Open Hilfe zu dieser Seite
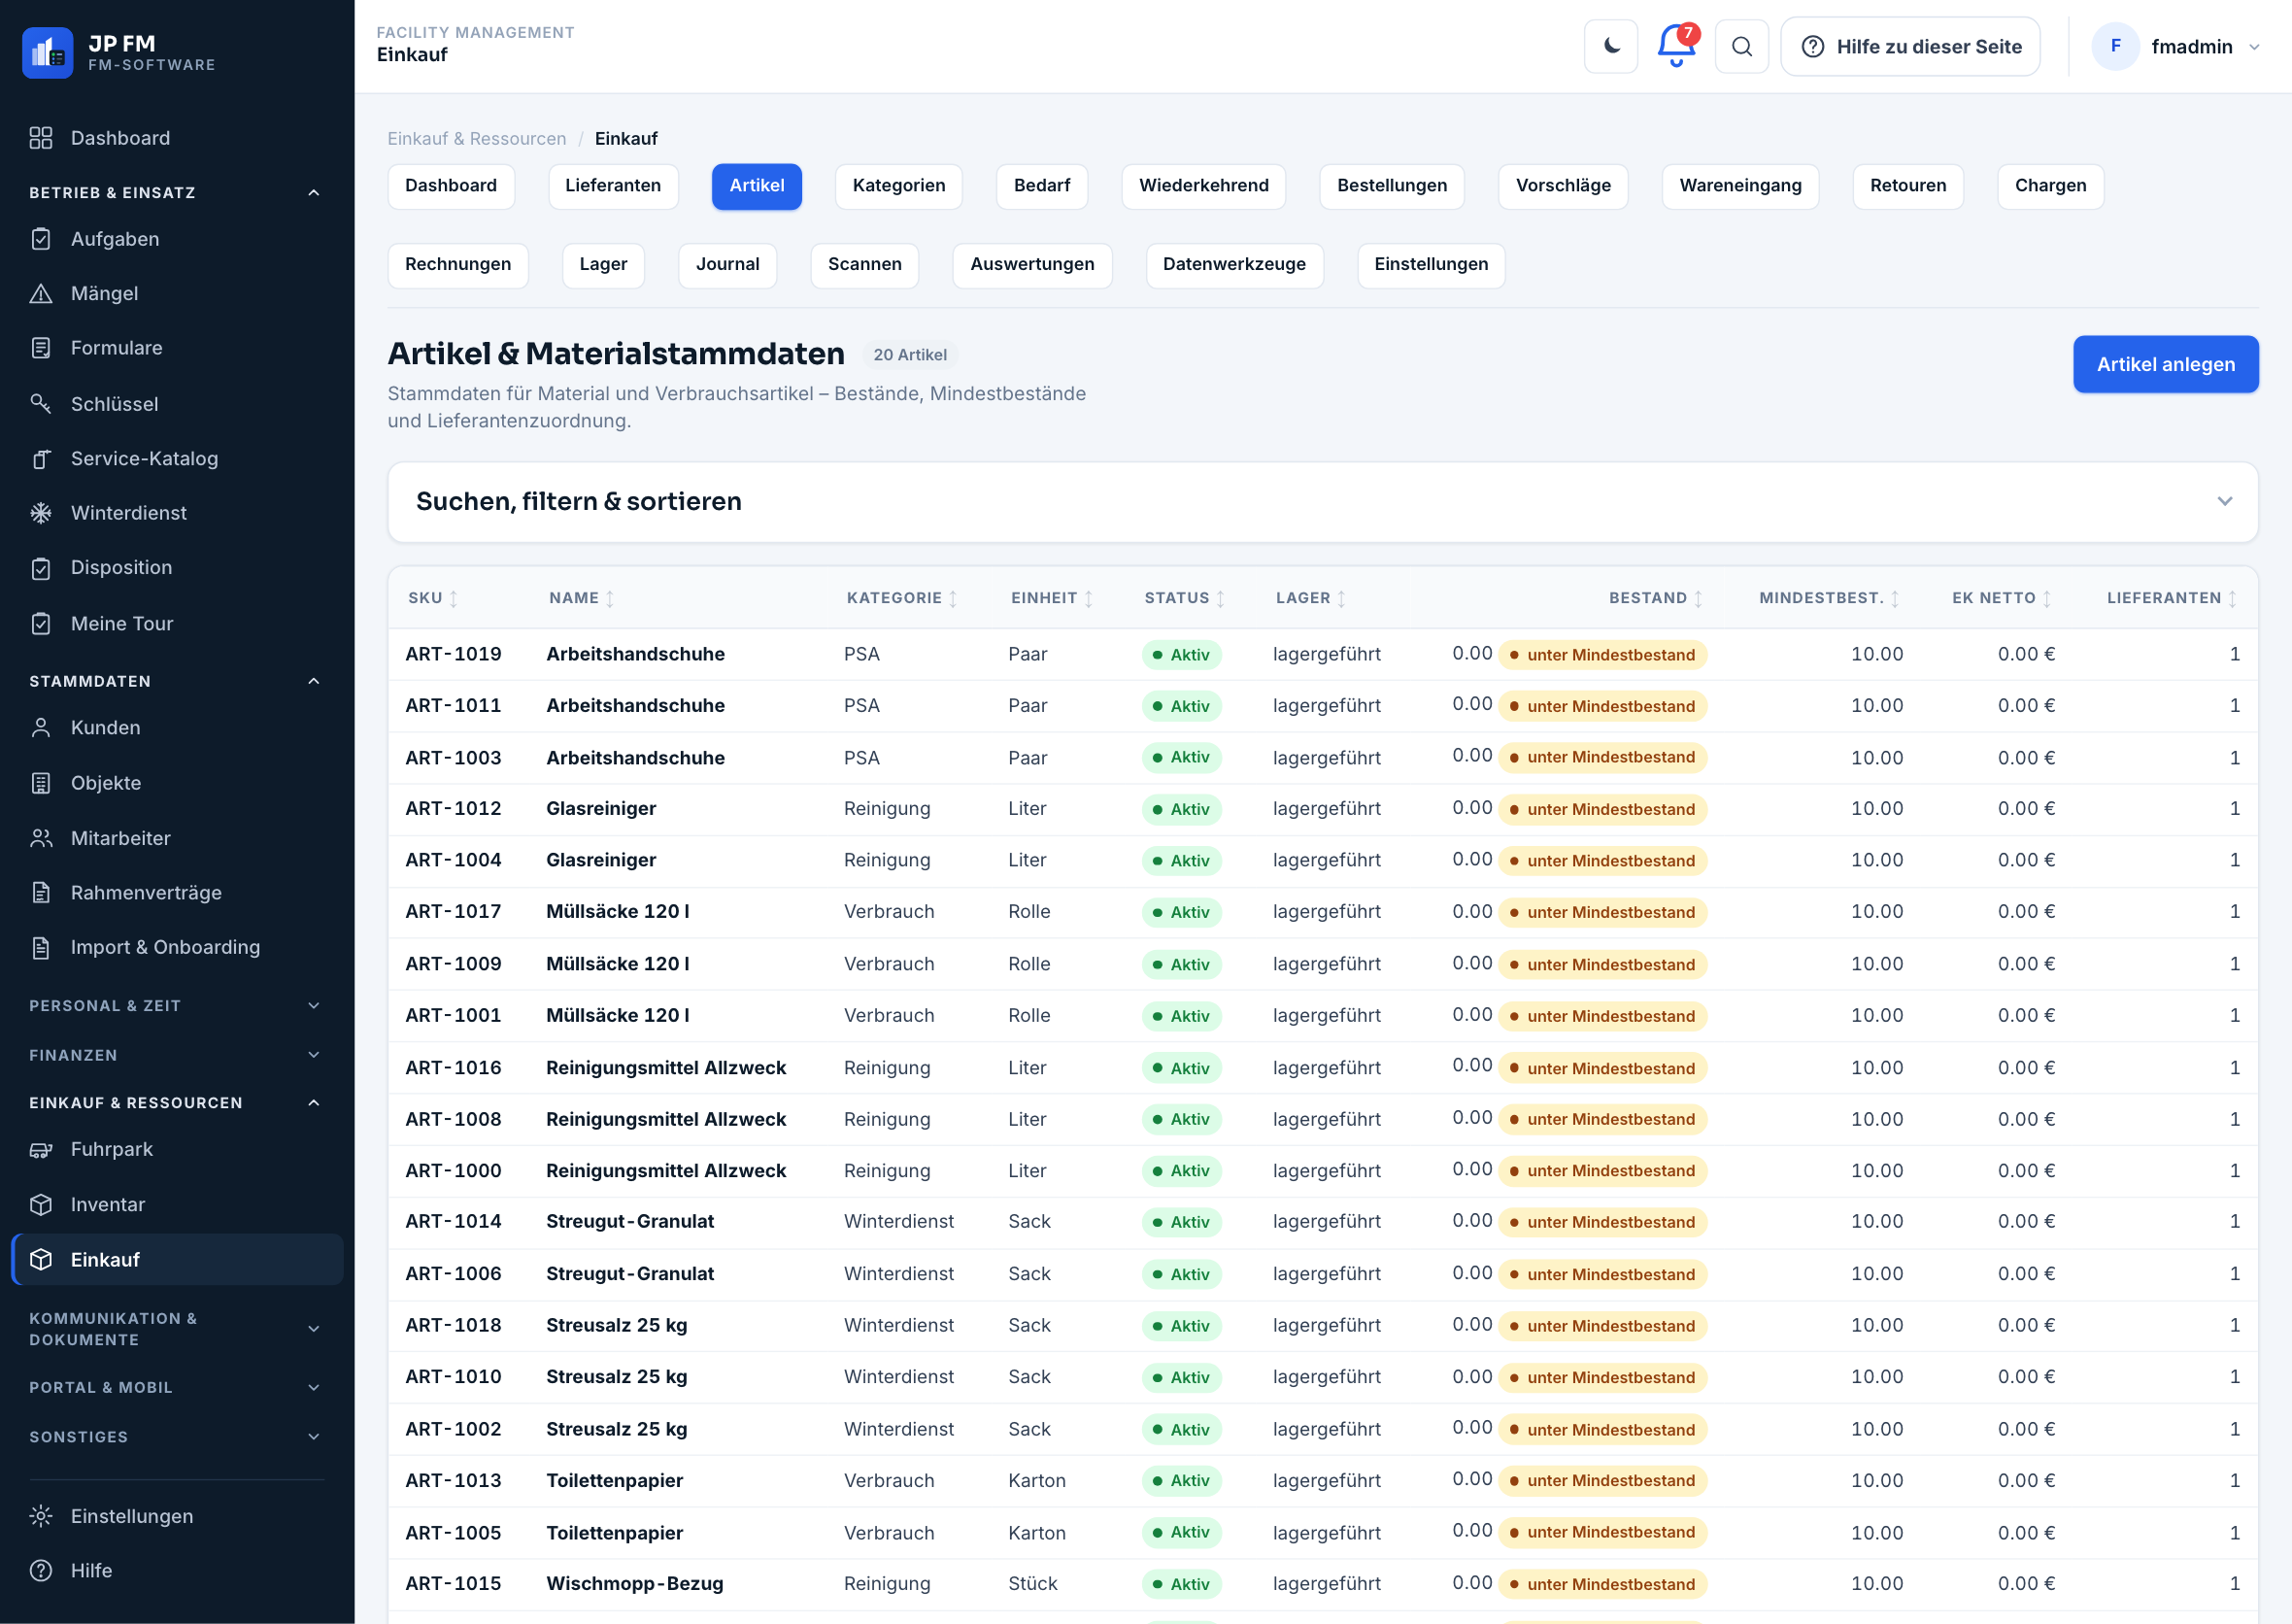The image size is (2292, 1624). pyautogui.click(x=1910, y=46)
